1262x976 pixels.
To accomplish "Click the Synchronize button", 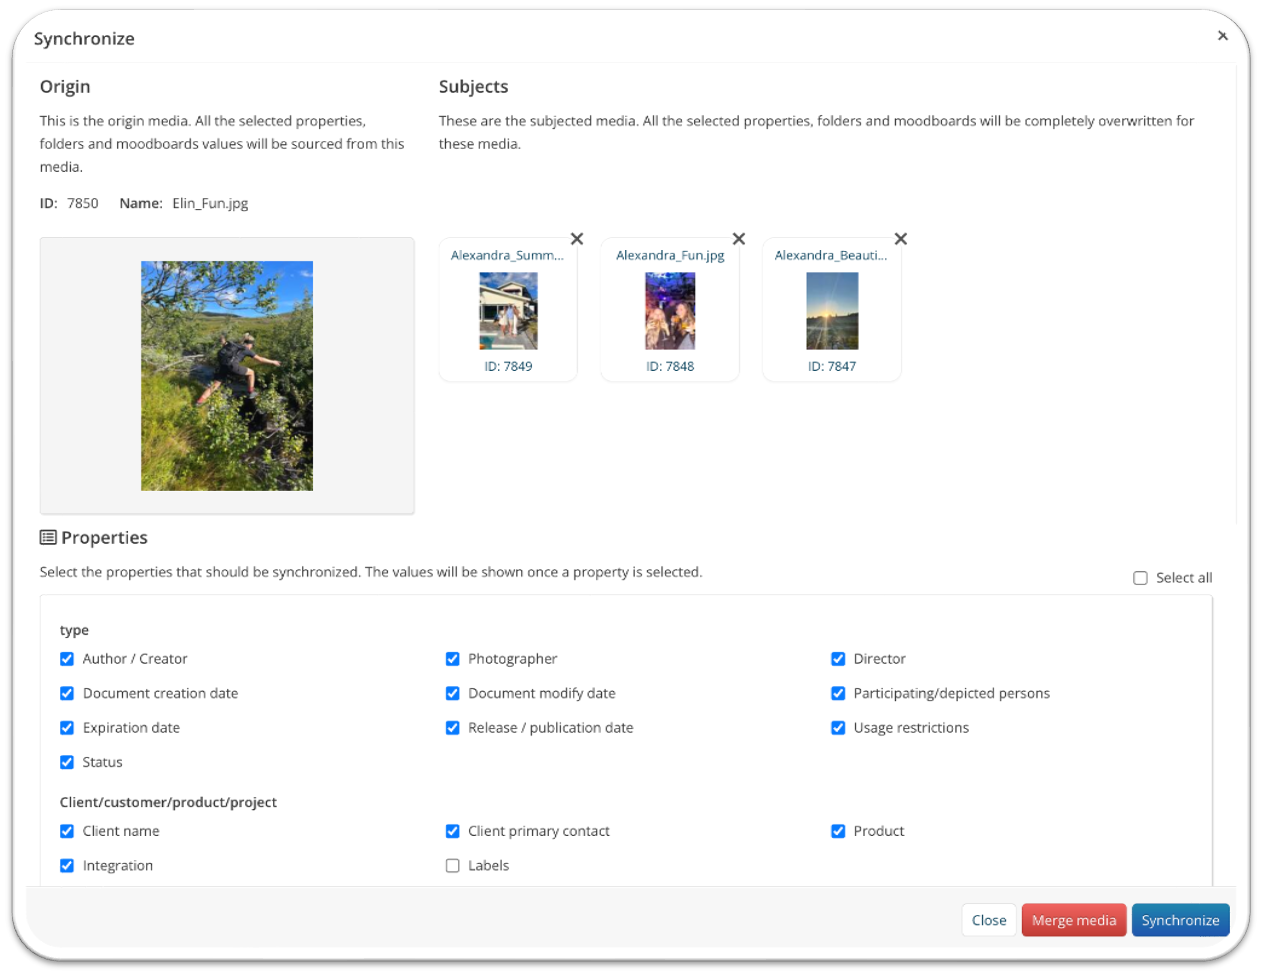I will (1180, 920).
